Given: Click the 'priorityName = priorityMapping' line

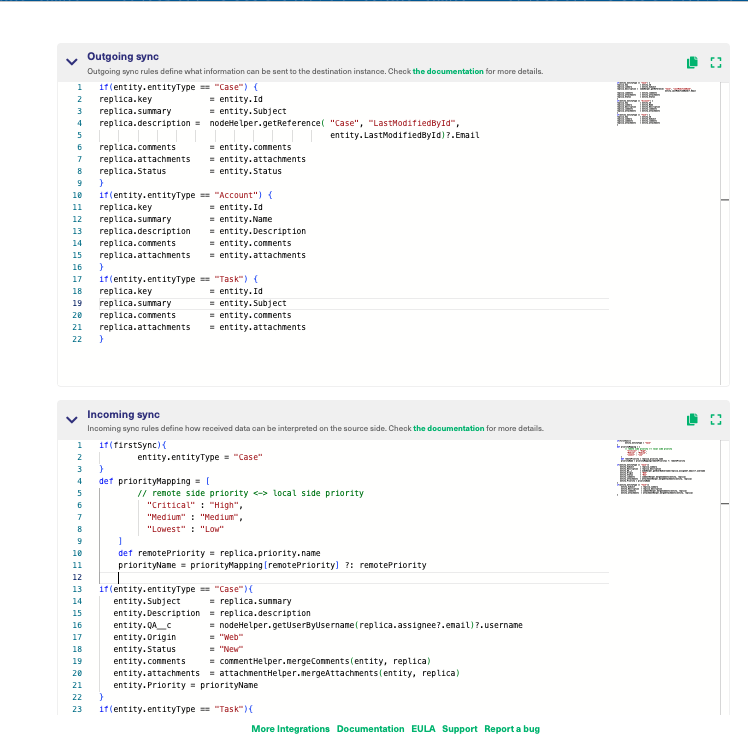Looking at the screenshot, I should [x=272, y=565].
